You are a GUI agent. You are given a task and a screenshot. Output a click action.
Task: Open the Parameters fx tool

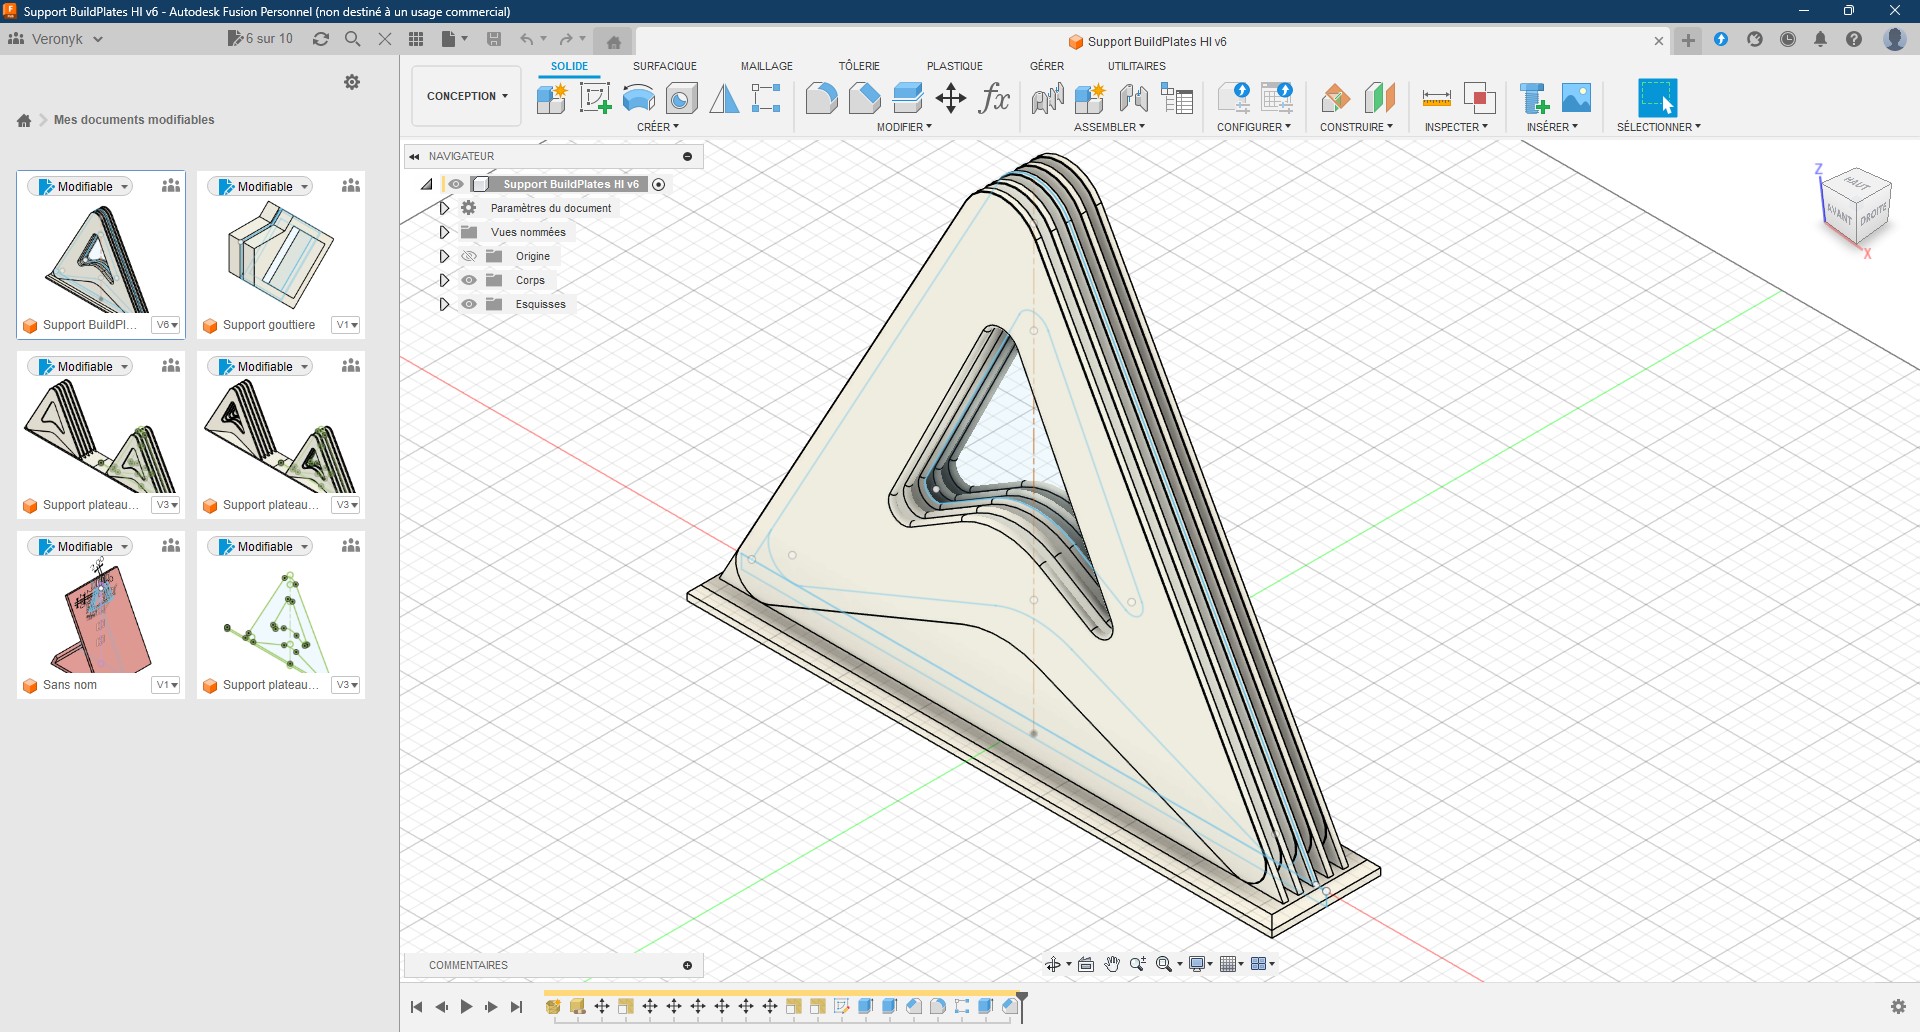tap(994, 98)
